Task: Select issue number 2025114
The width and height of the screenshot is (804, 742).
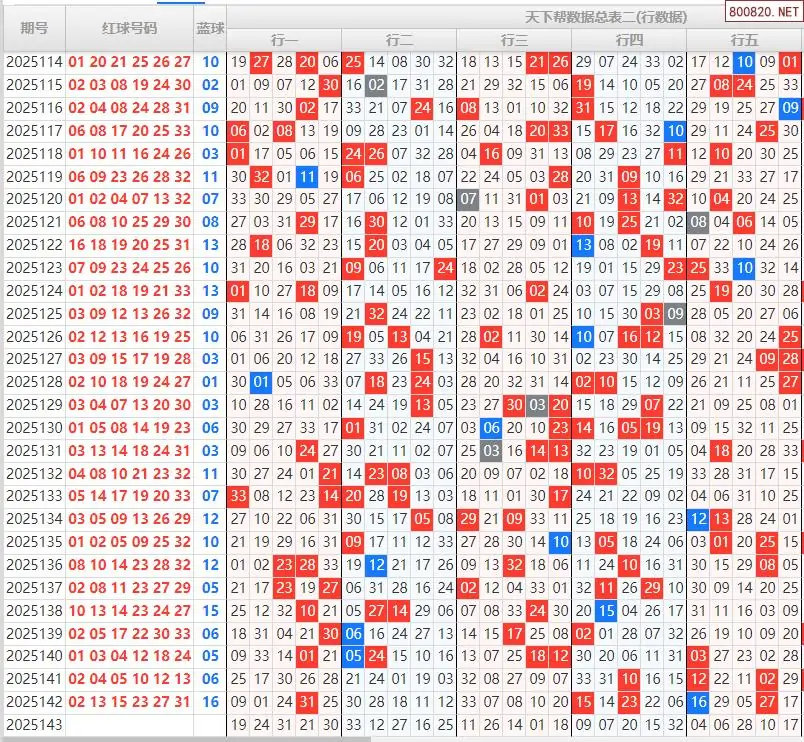Action: [x=34, y=62]
